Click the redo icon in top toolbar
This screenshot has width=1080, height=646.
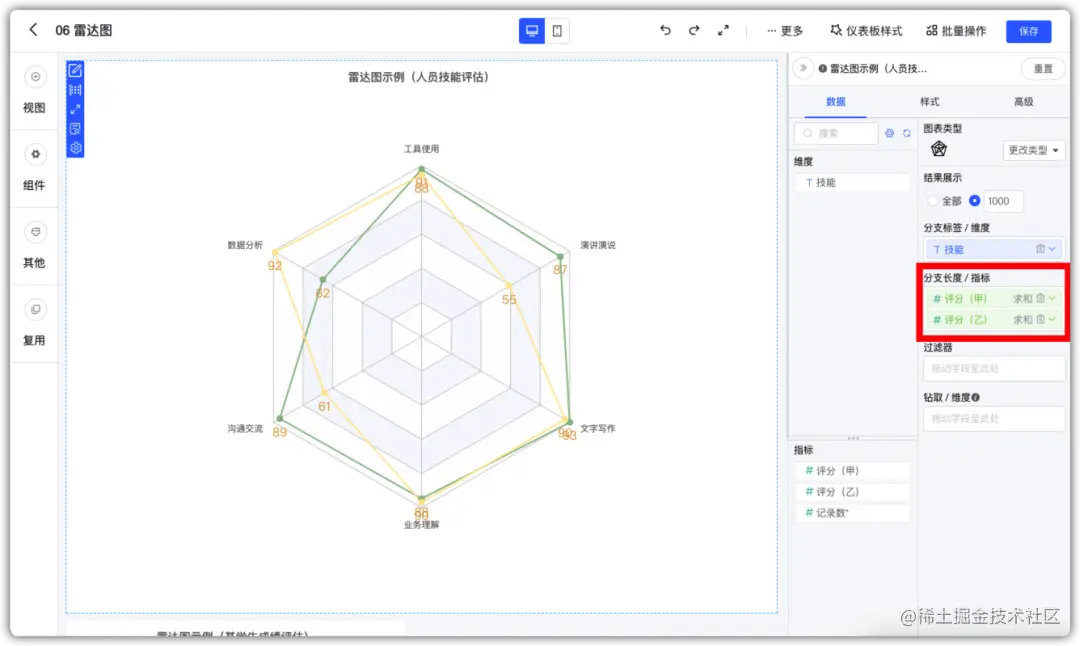(694, 31)
